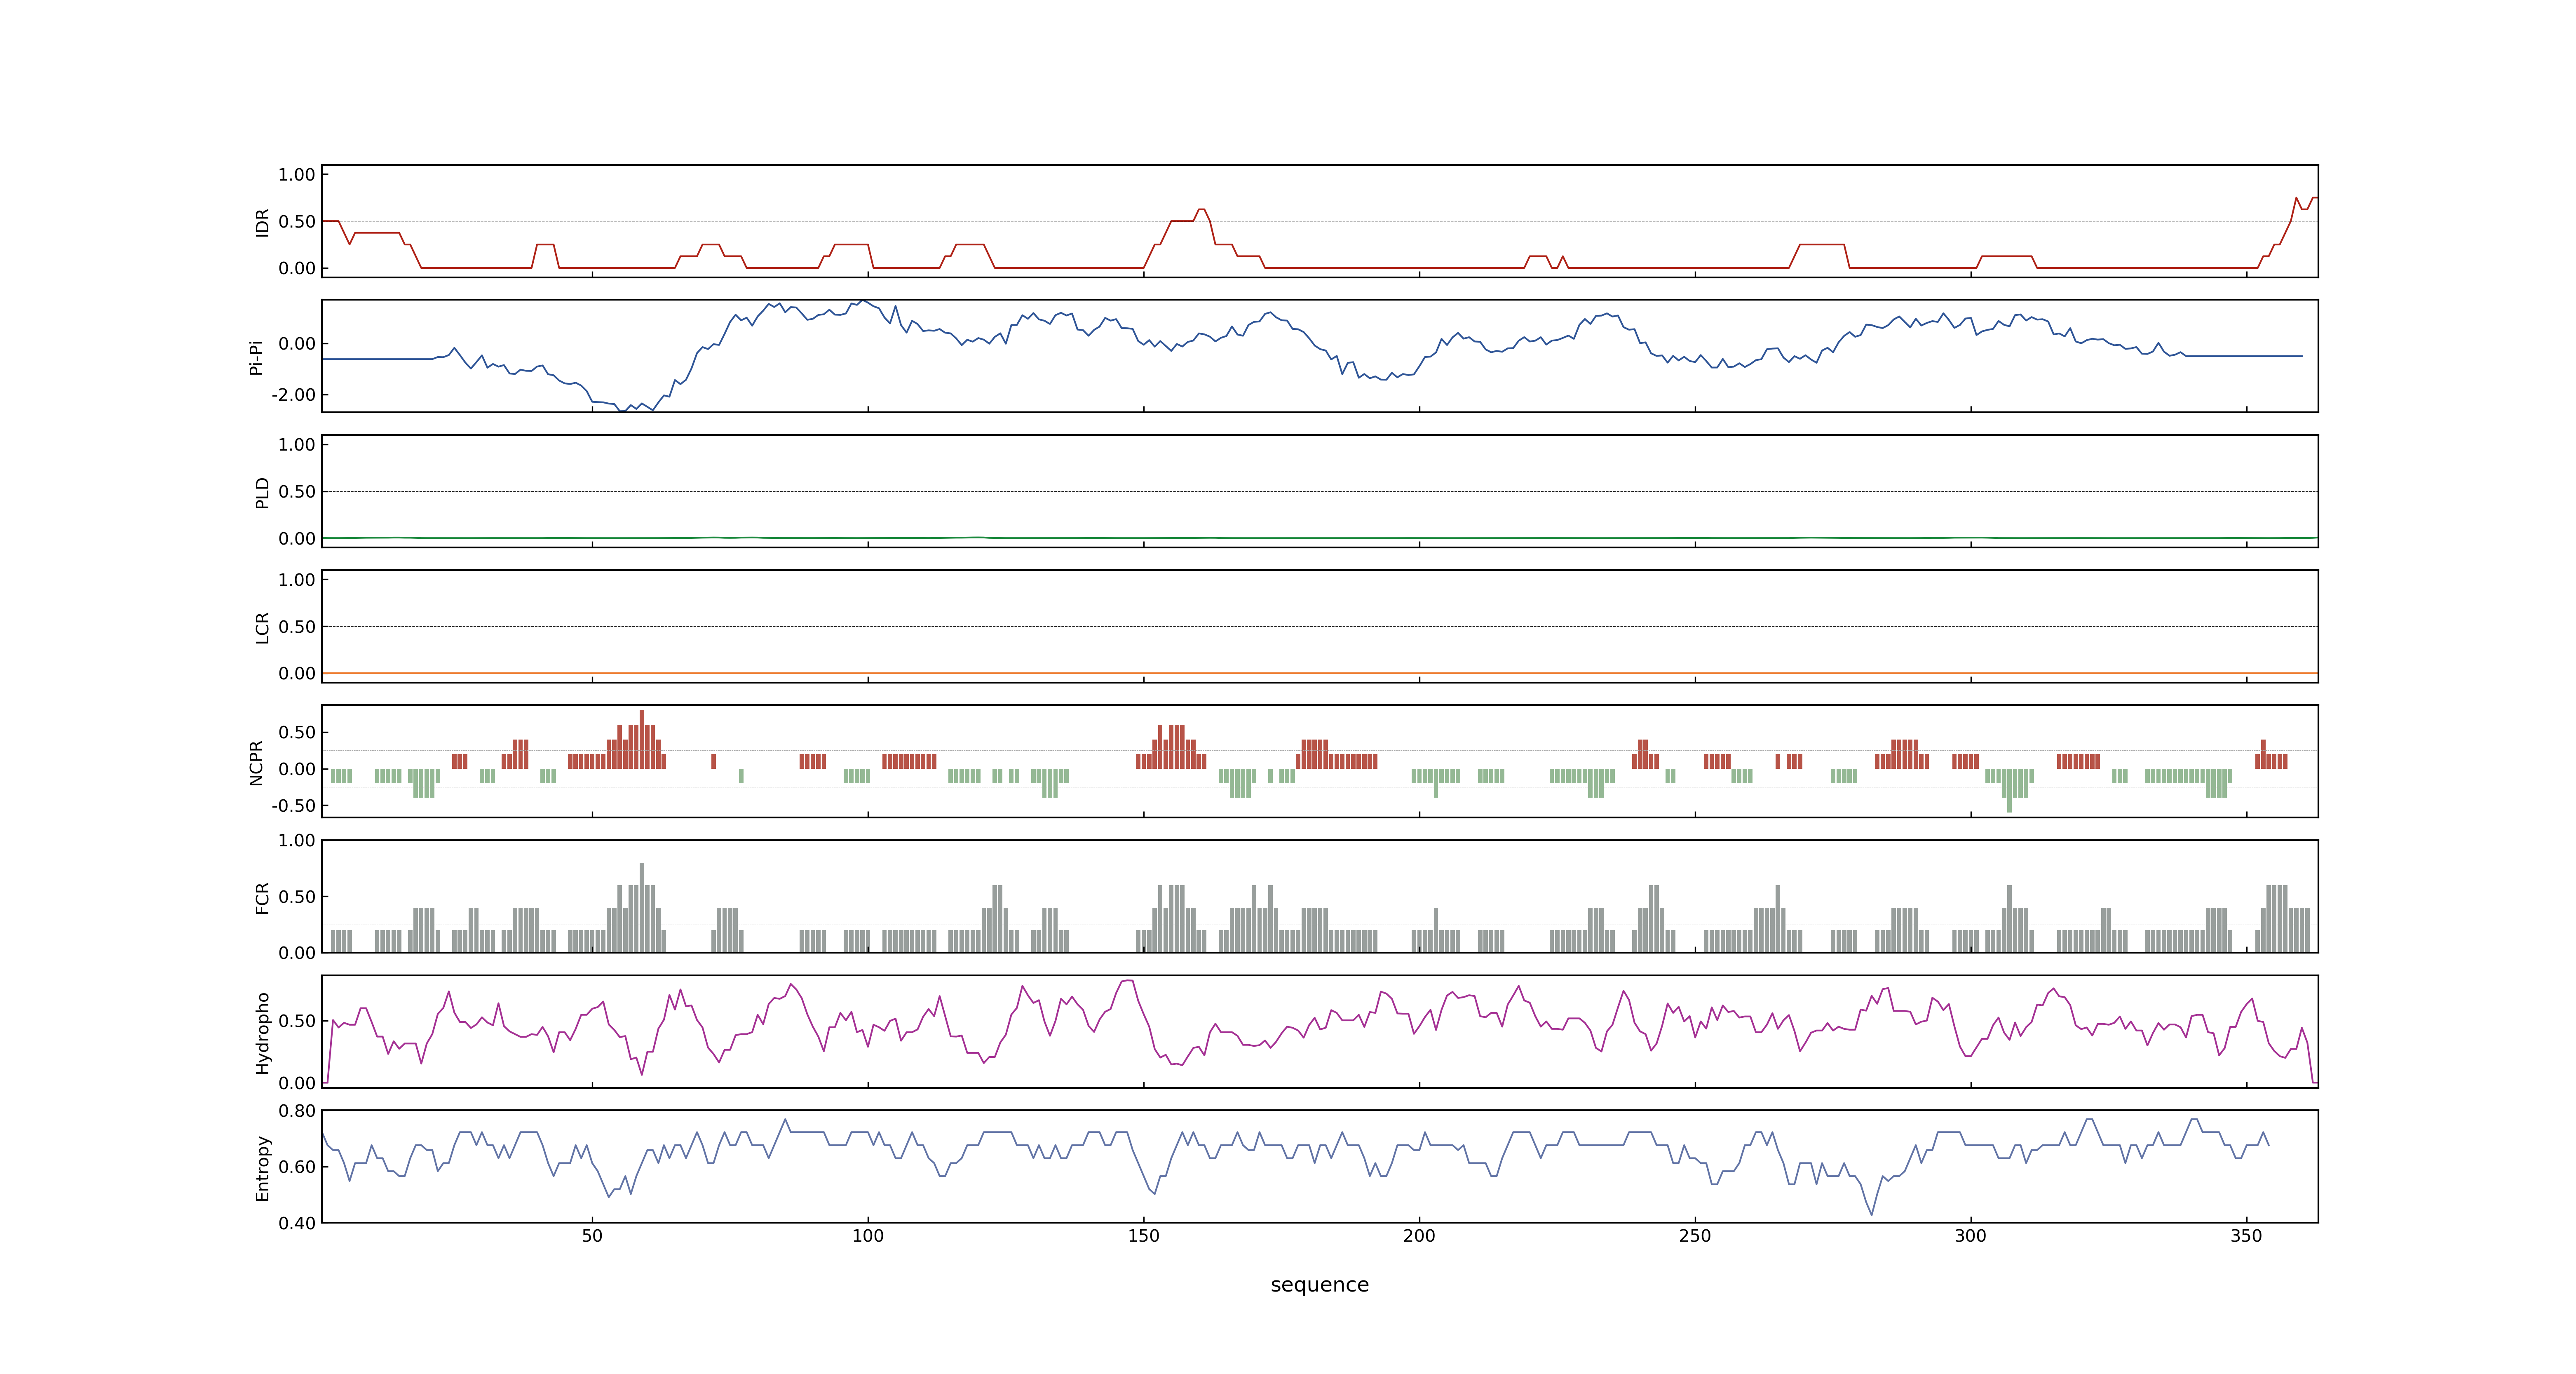The width and height of the screenshot is (2576, 1374).
Task: Click the FCR y-axis label
Action: point(262,897)
